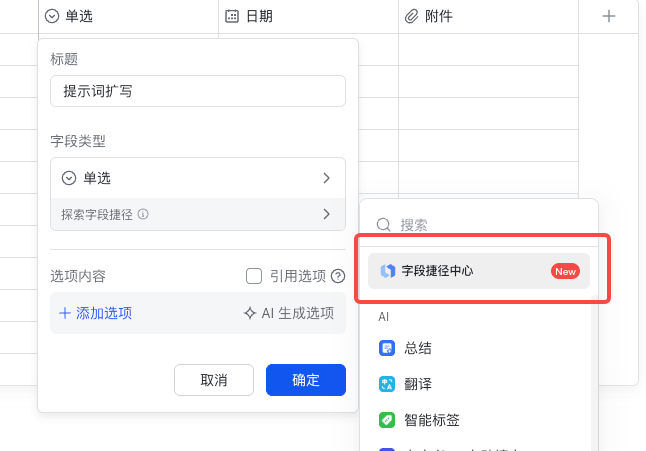Open the 单选 column header menu
This screenshot has width=646, height=451.
(x=52, y=16)
